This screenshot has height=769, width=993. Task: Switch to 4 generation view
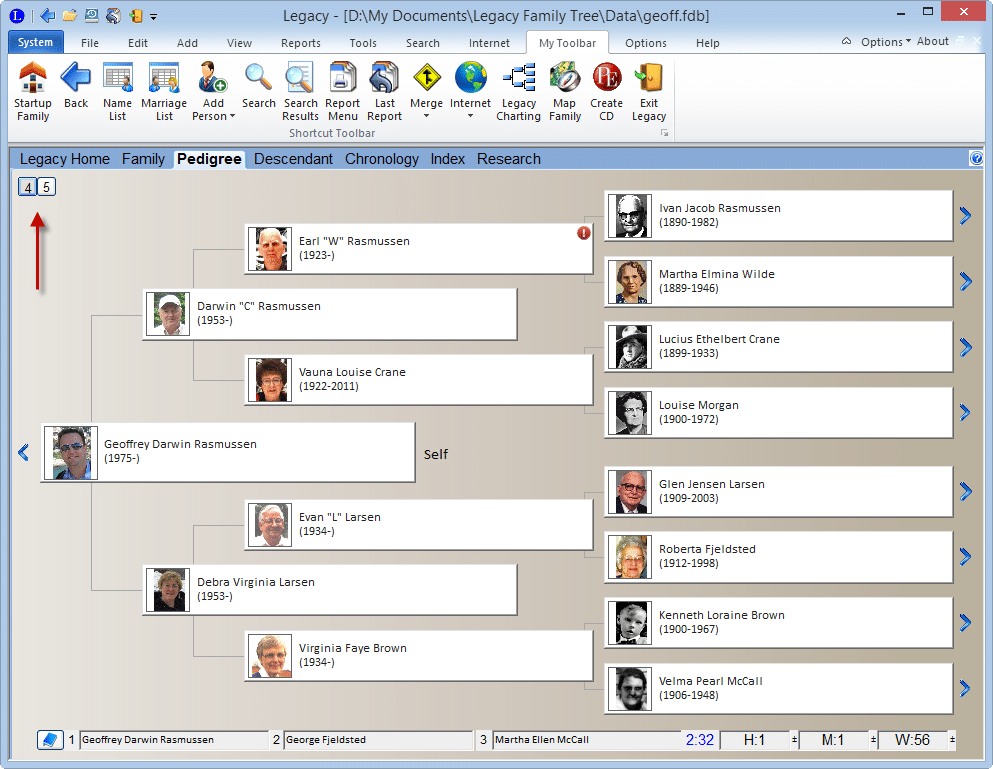pos(27,187)
